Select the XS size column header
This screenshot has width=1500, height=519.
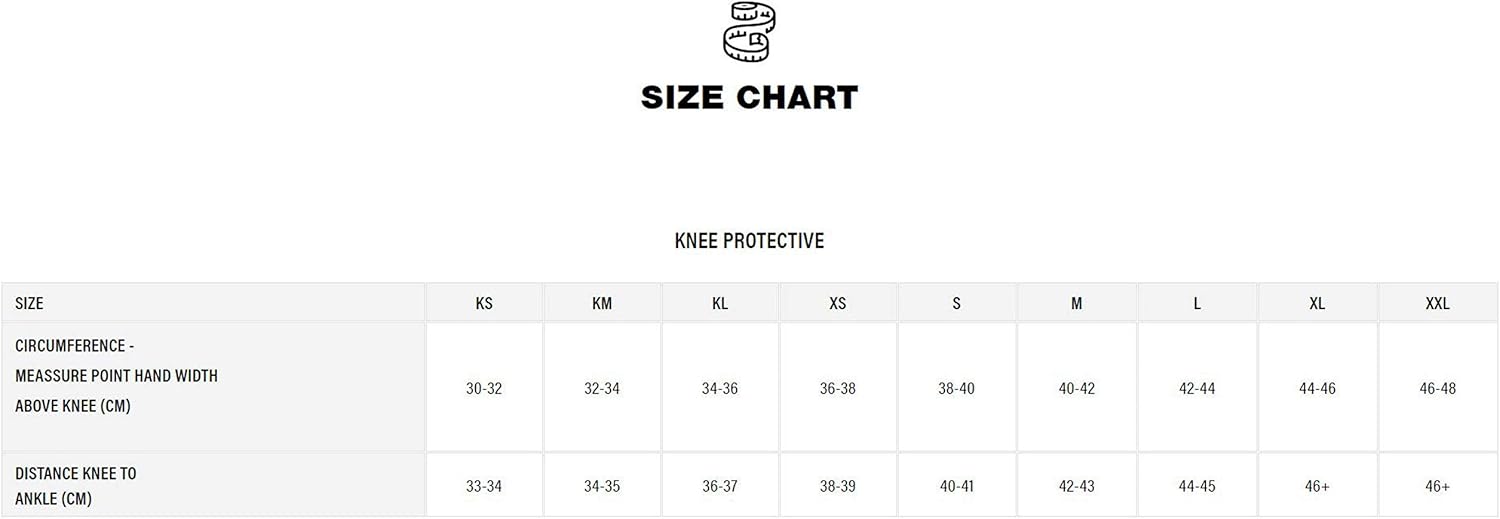(x=838, y=303)
